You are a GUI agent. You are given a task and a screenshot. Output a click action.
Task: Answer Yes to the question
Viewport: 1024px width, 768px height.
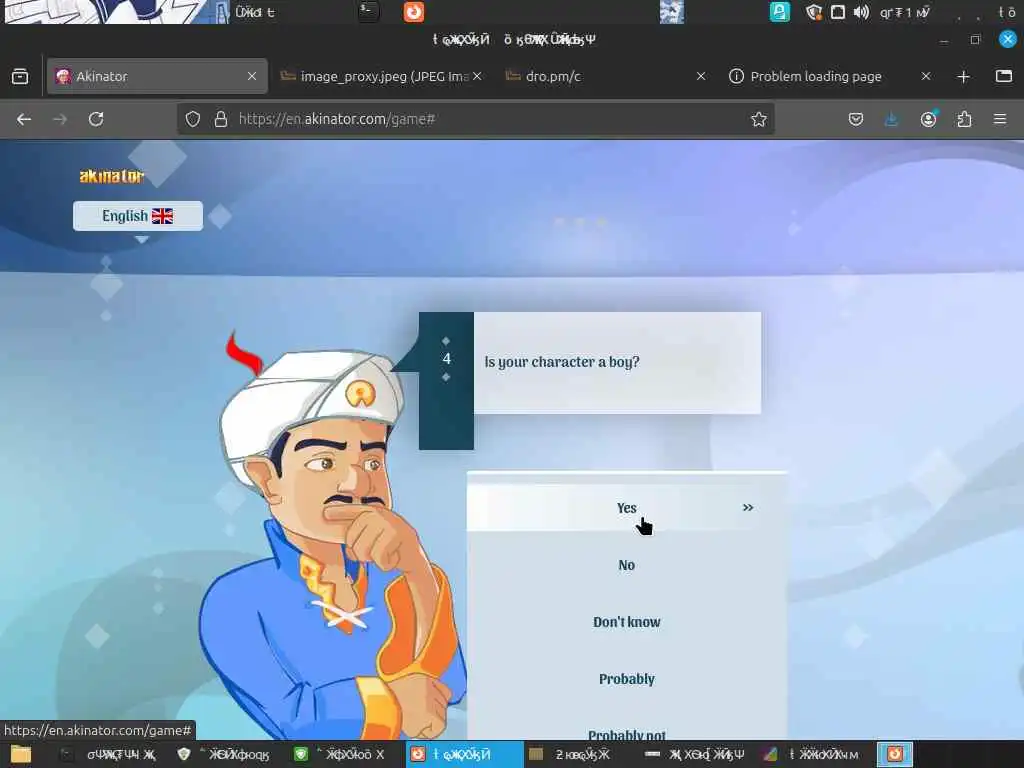[x=627, y=508]
